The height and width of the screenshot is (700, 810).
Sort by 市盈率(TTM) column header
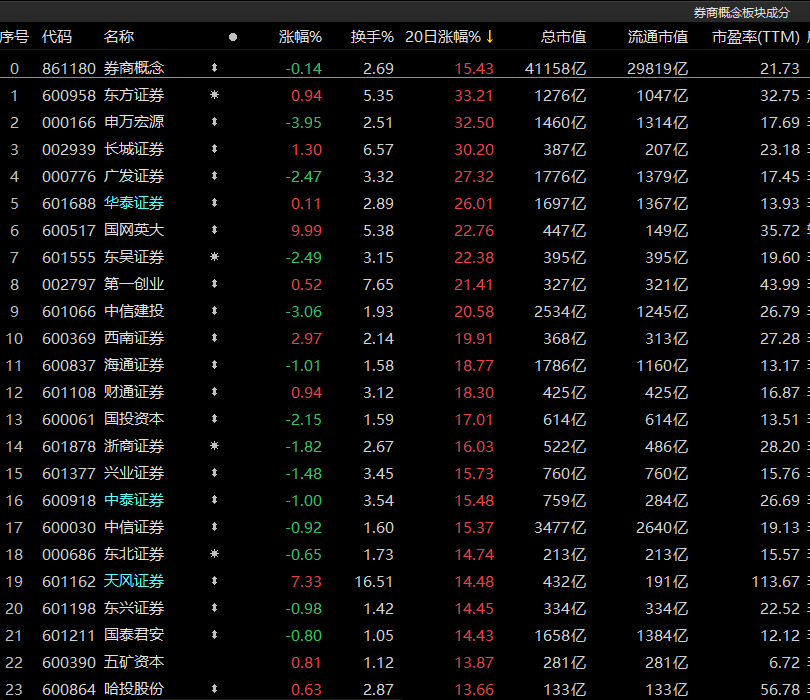(756, 37)
